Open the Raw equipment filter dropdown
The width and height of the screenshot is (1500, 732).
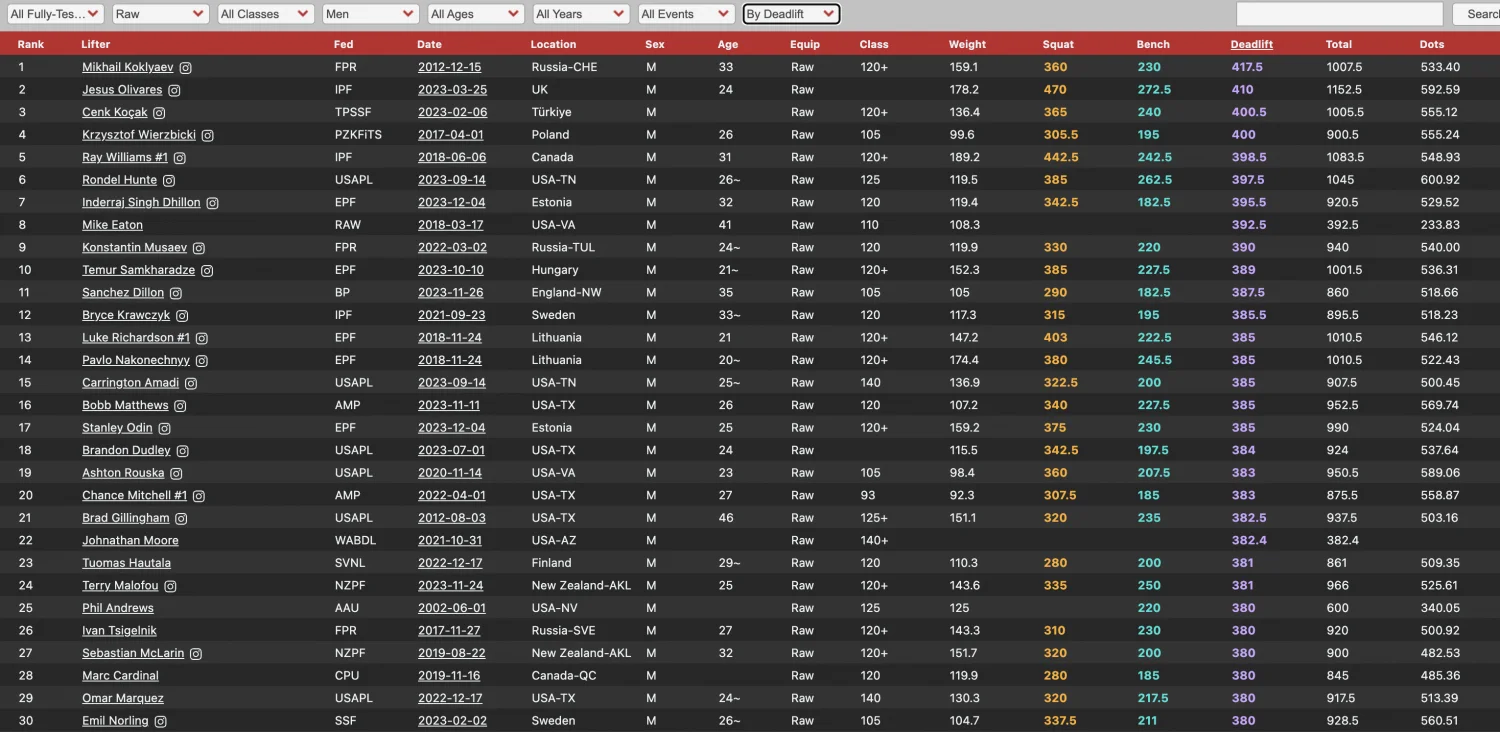(x=160, y=14)
